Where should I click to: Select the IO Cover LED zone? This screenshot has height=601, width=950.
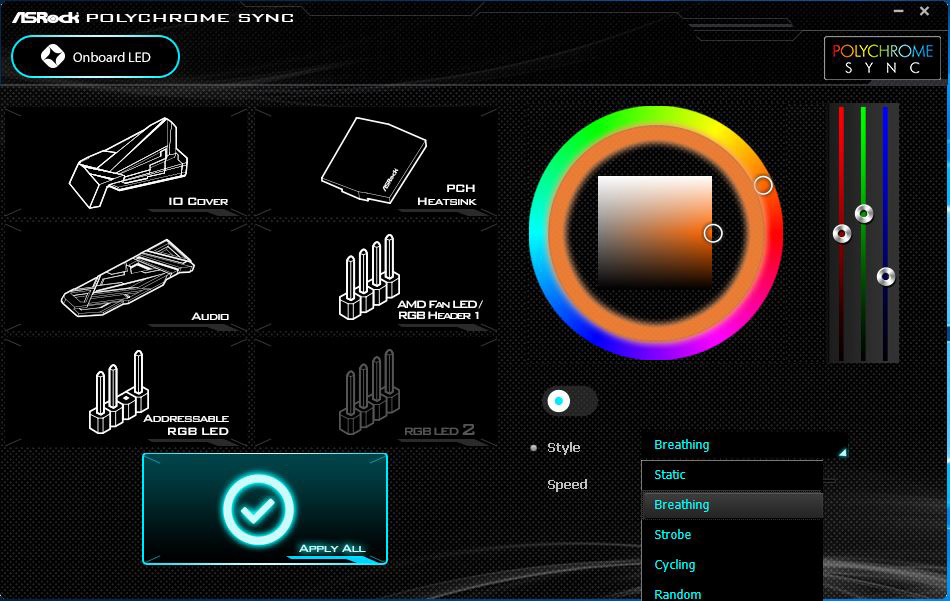(x=126, y=162)
